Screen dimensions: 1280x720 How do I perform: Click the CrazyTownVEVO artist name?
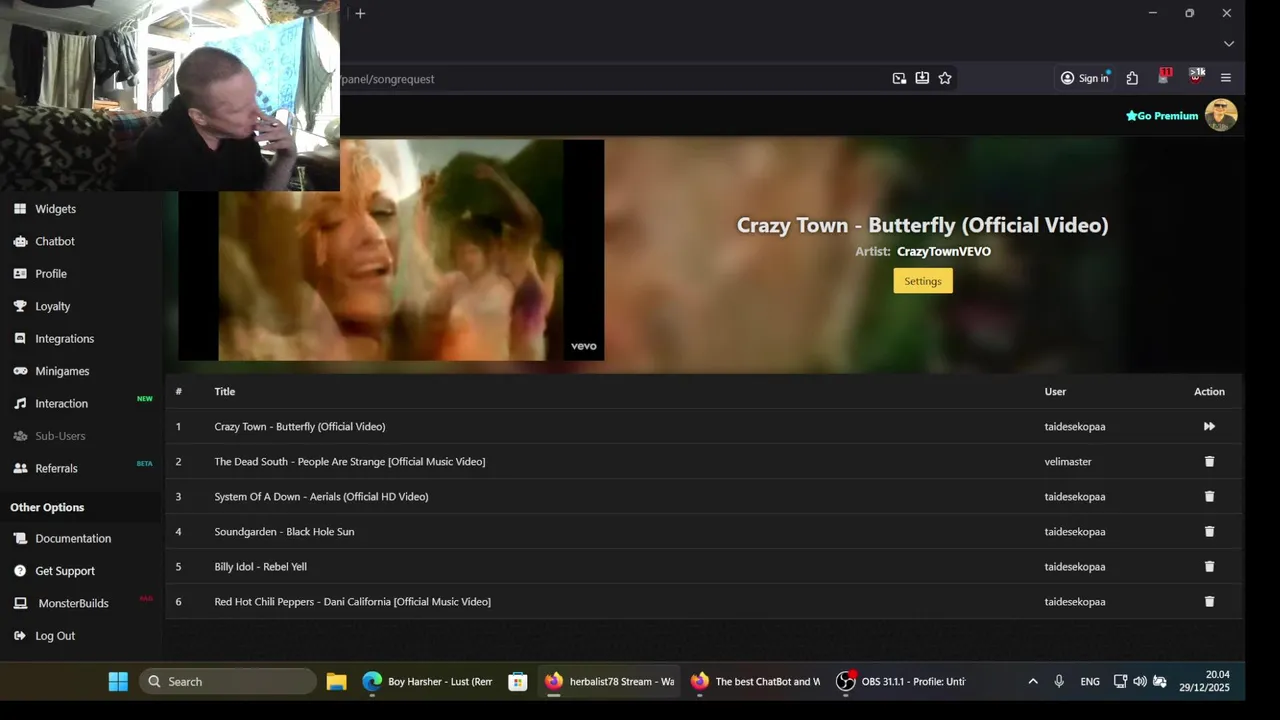coord(944,252)
